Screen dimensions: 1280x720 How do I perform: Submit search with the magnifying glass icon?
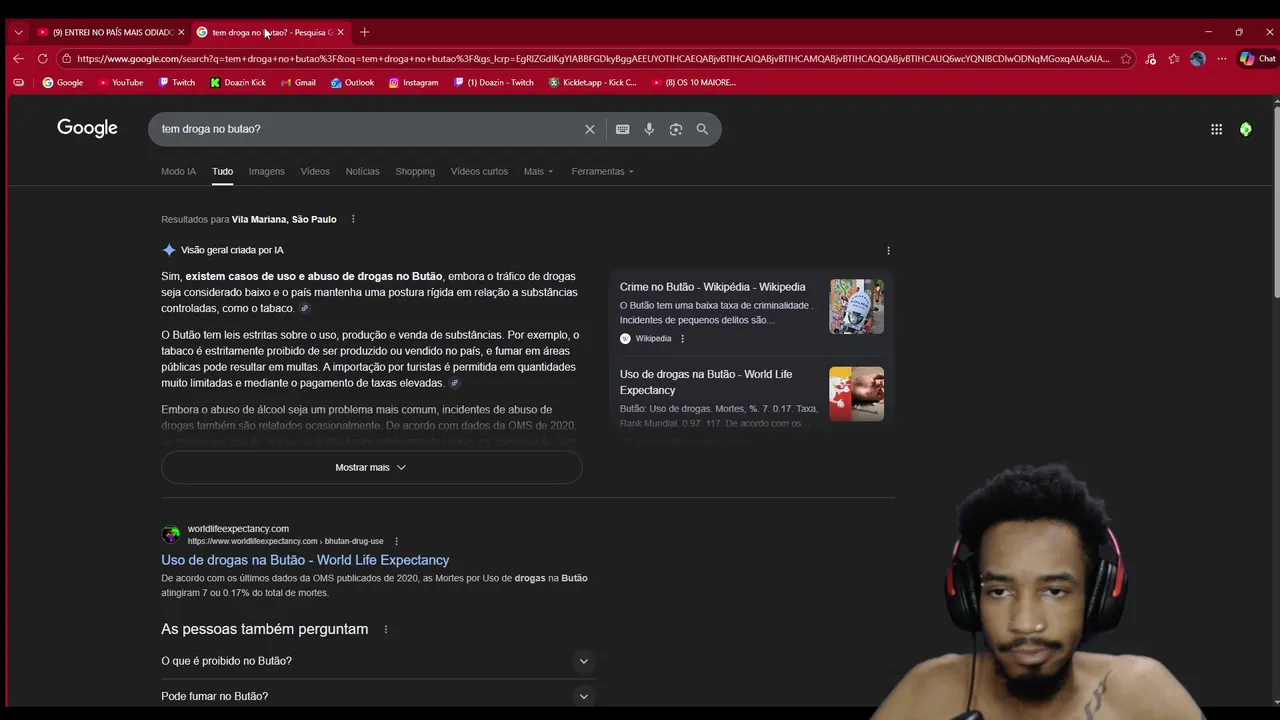[x=702, y=129]
